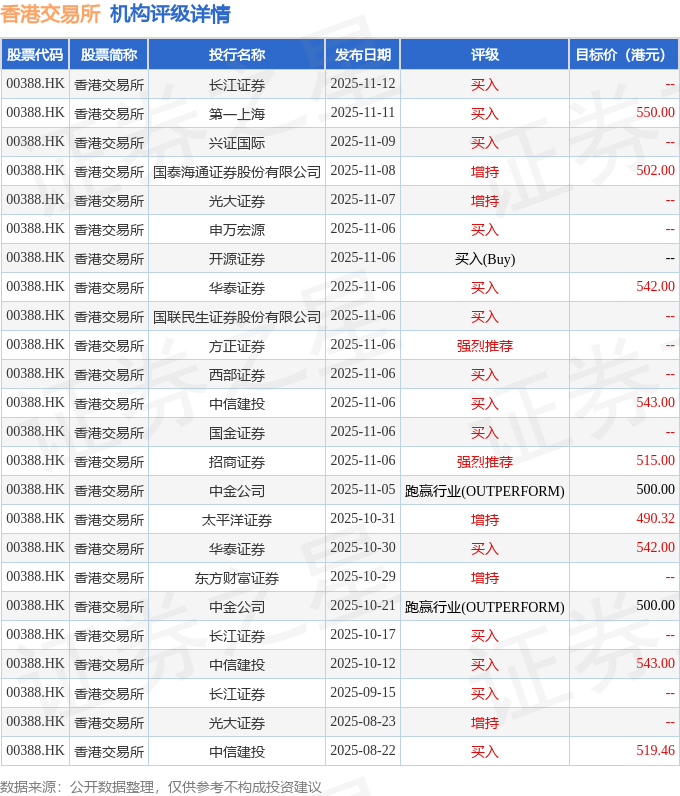
Task: Click the 机构评级详情 heading
Action: pyautogui.click(x=170, y=14)
